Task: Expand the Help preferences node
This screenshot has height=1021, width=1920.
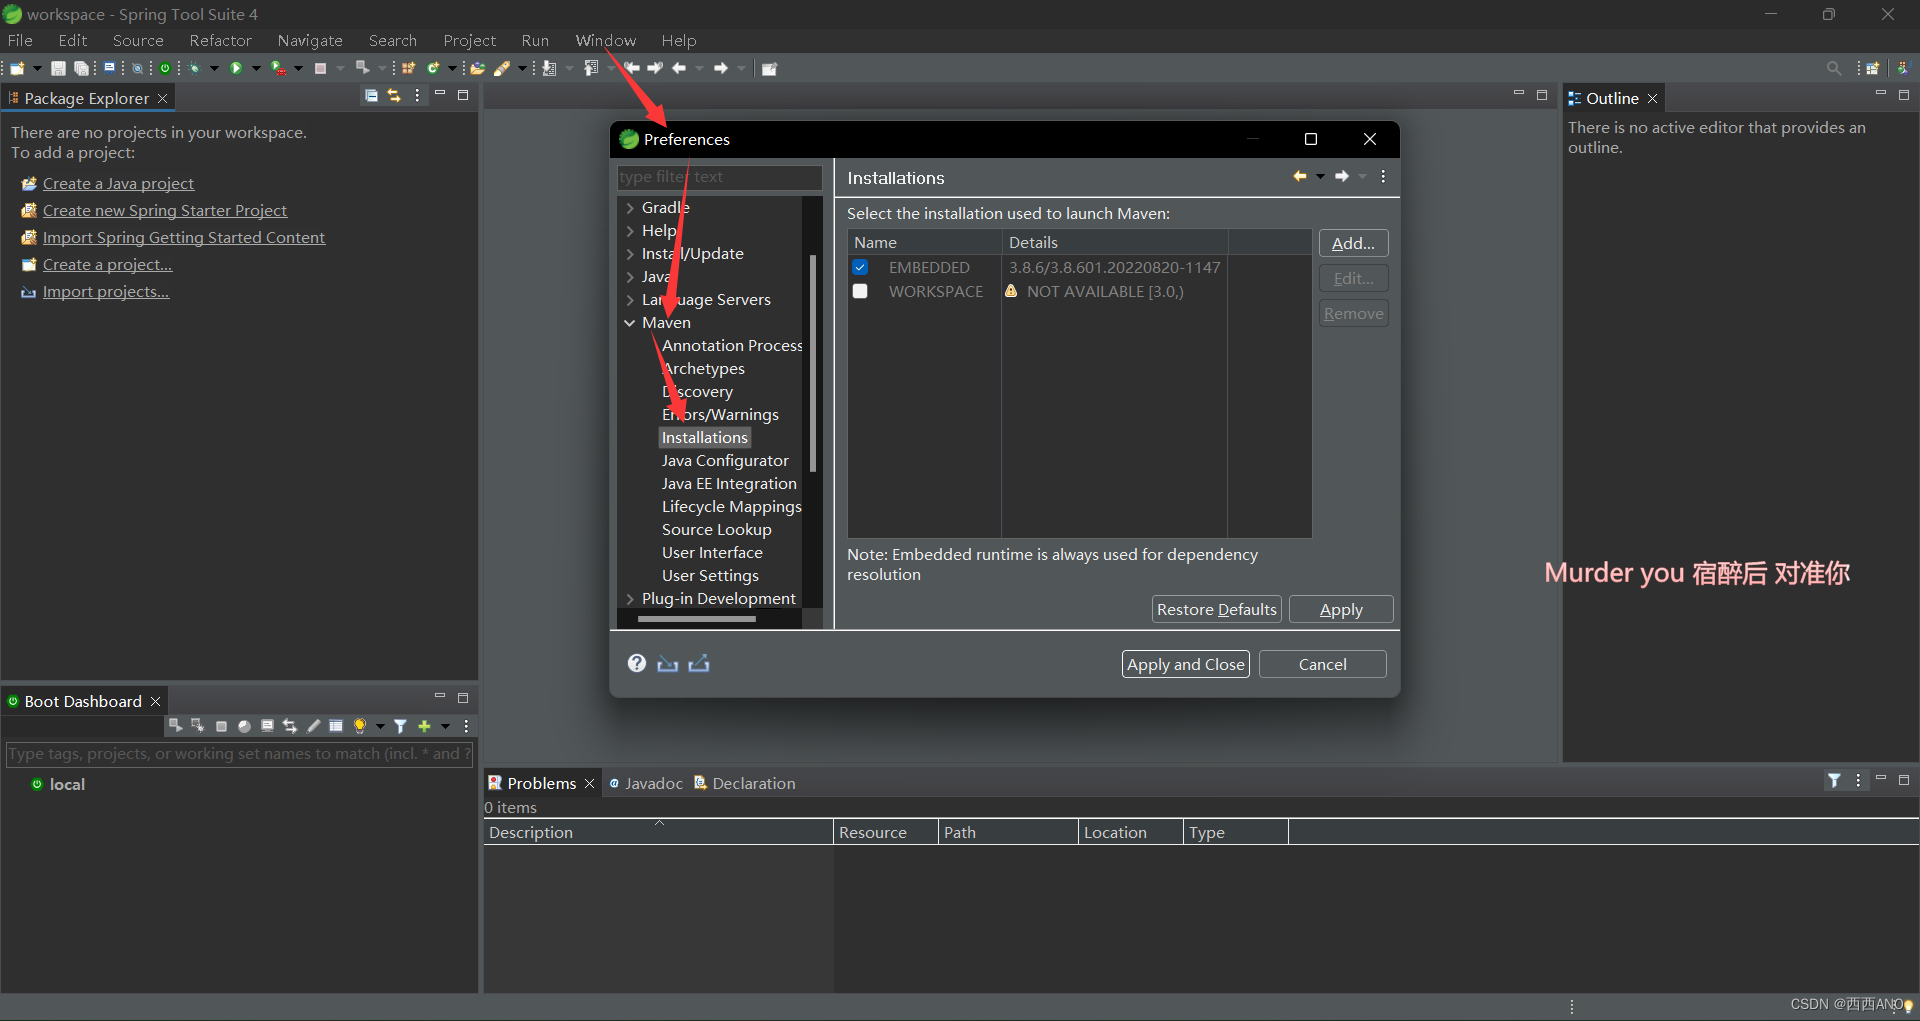Action: [x=630, y=231]
